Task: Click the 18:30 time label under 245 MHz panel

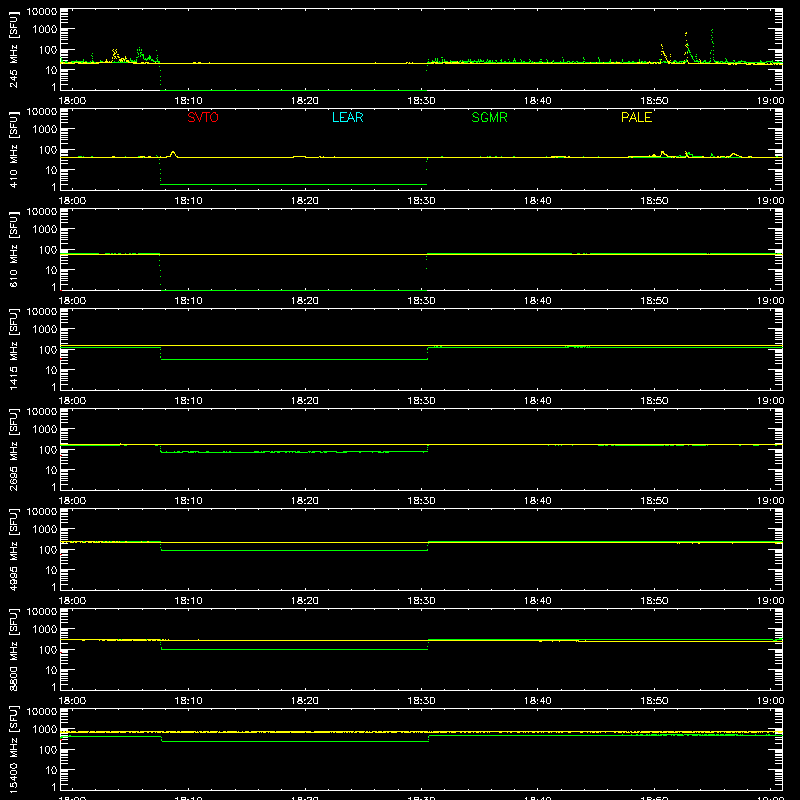Action: pyautogui.click(x=421, y=101)
